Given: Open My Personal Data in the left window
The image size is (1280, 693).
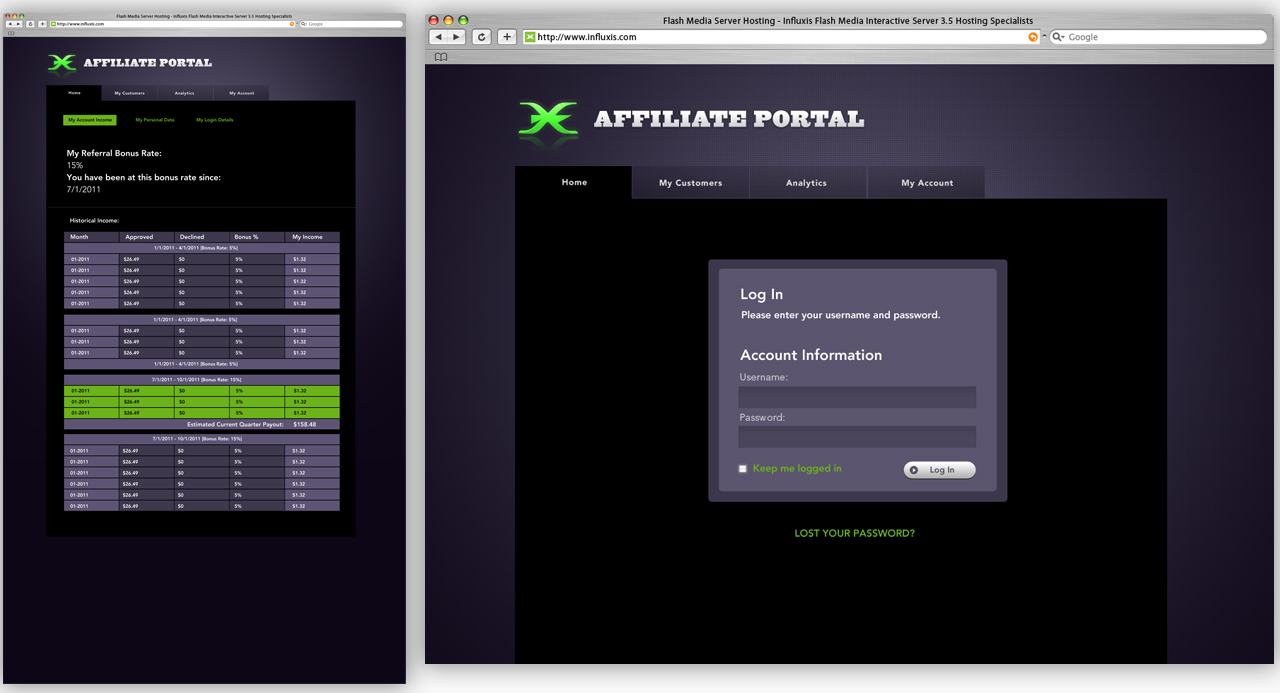Looking at the screenshot, I should pyautogui.click(x=154, y=119).
